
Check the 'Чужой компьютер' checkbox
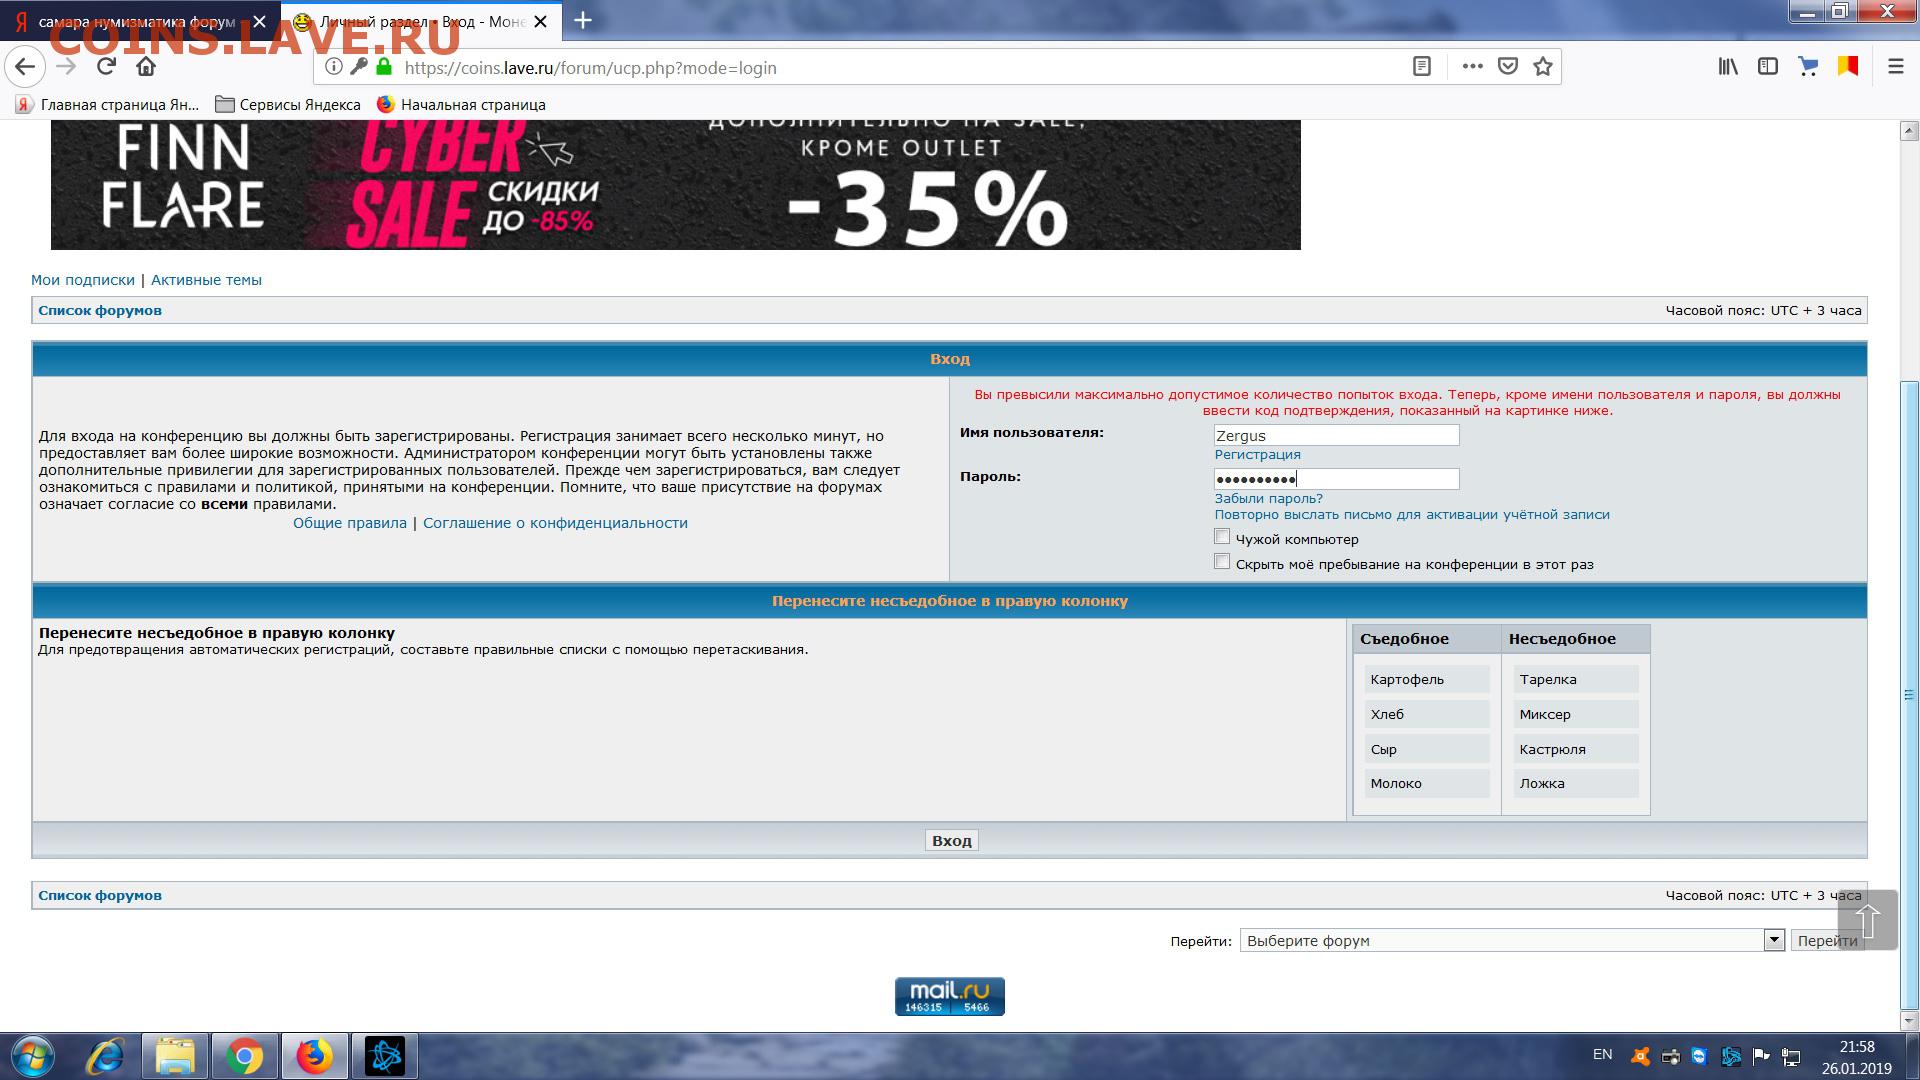(x=1222, y=537)
